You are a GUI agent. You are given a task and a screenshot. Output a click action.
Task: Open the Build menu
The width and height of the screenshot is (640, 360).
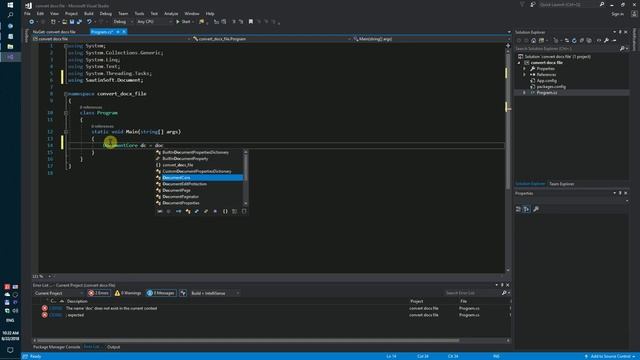(89, 13)
